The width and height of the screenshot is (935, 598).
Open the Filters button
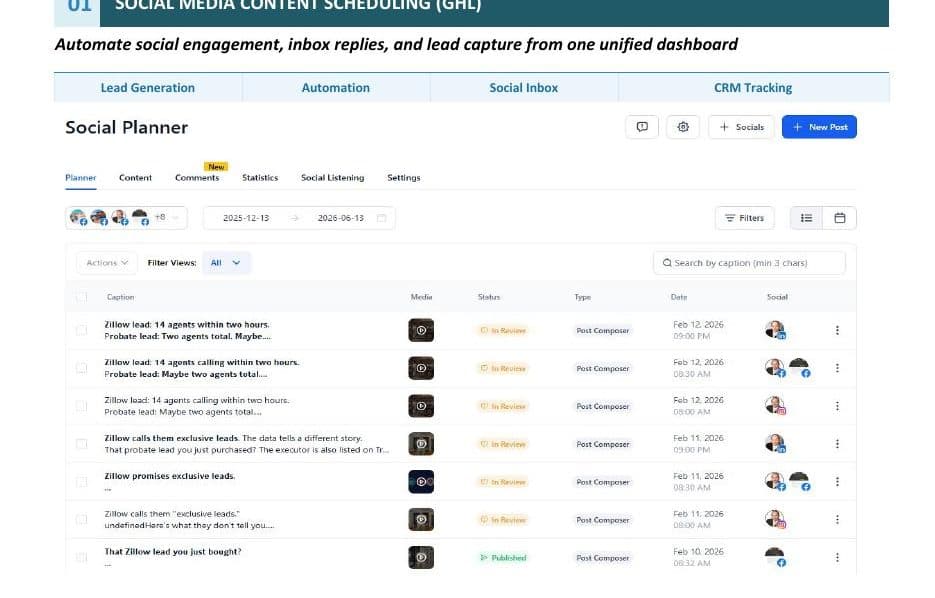tap(744, 218)
